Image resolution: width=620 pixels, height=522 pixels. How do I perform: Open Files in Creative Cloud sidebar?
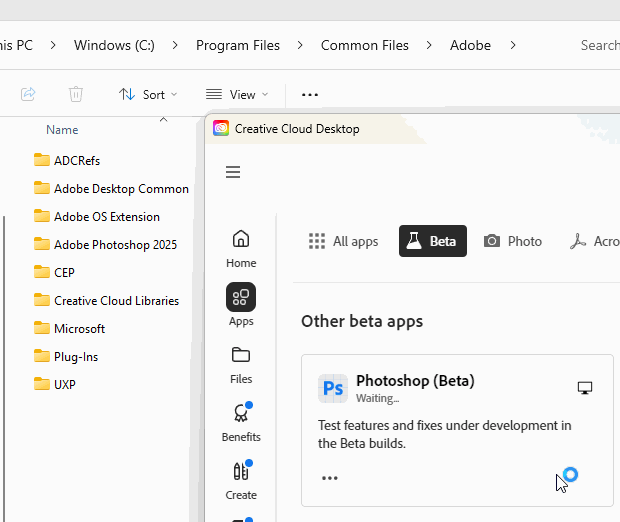coord(241,365)
